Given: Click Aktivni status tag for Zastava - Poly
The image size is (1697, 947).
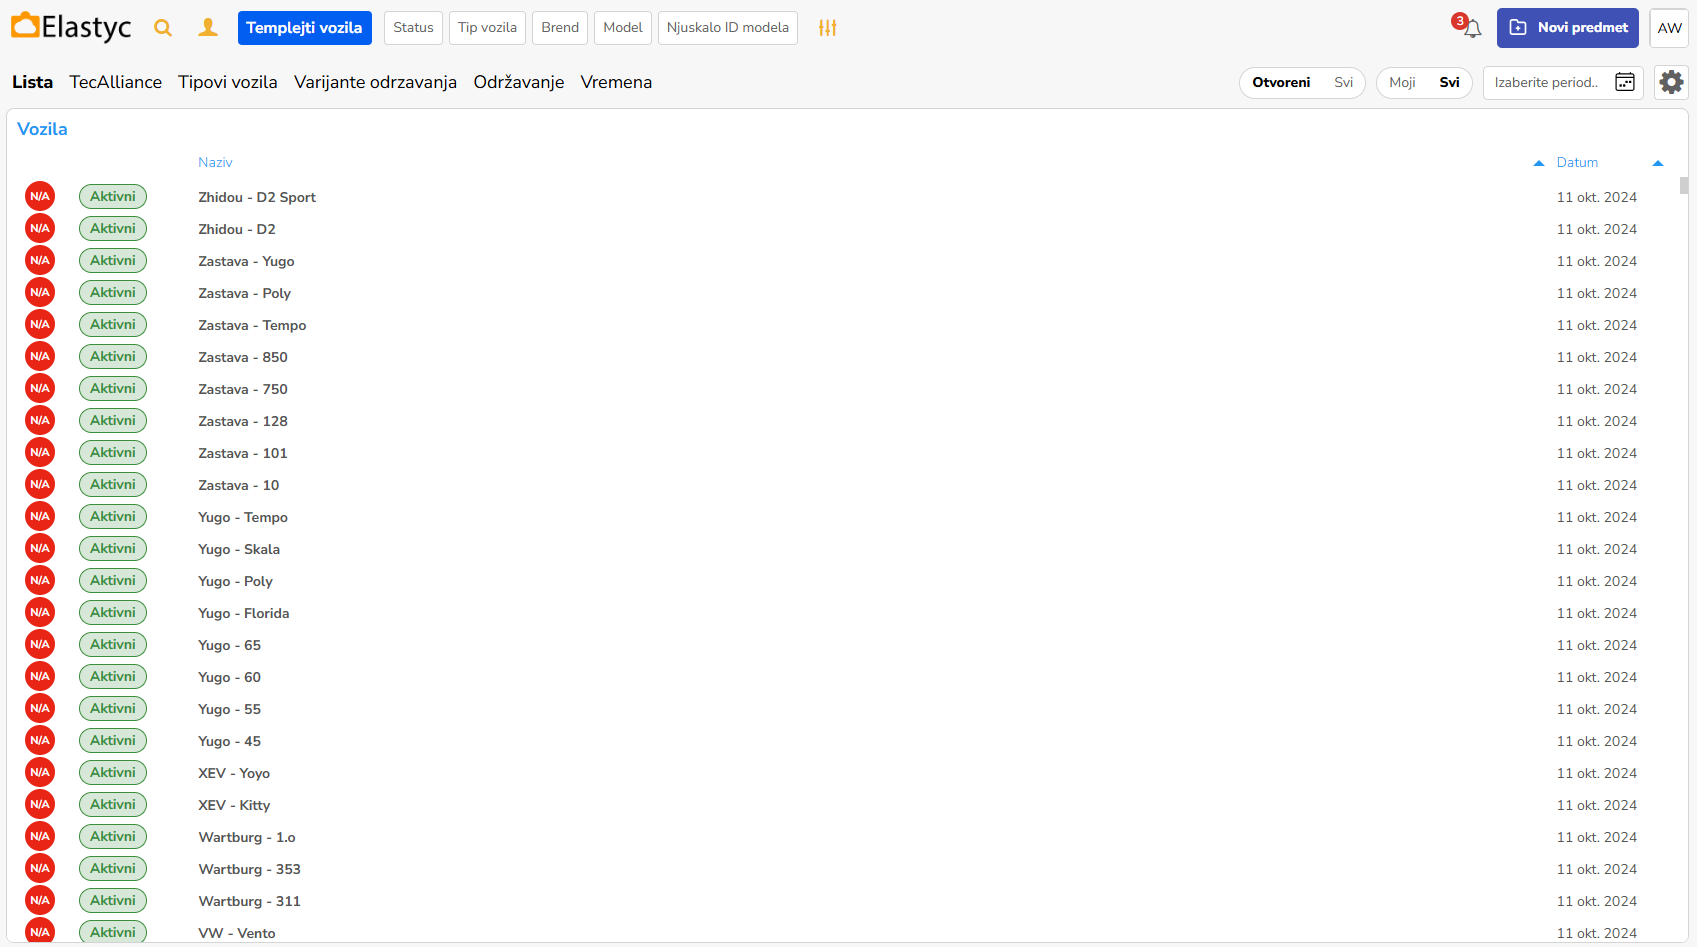Looking at the screenshot, I should (113, 293).
